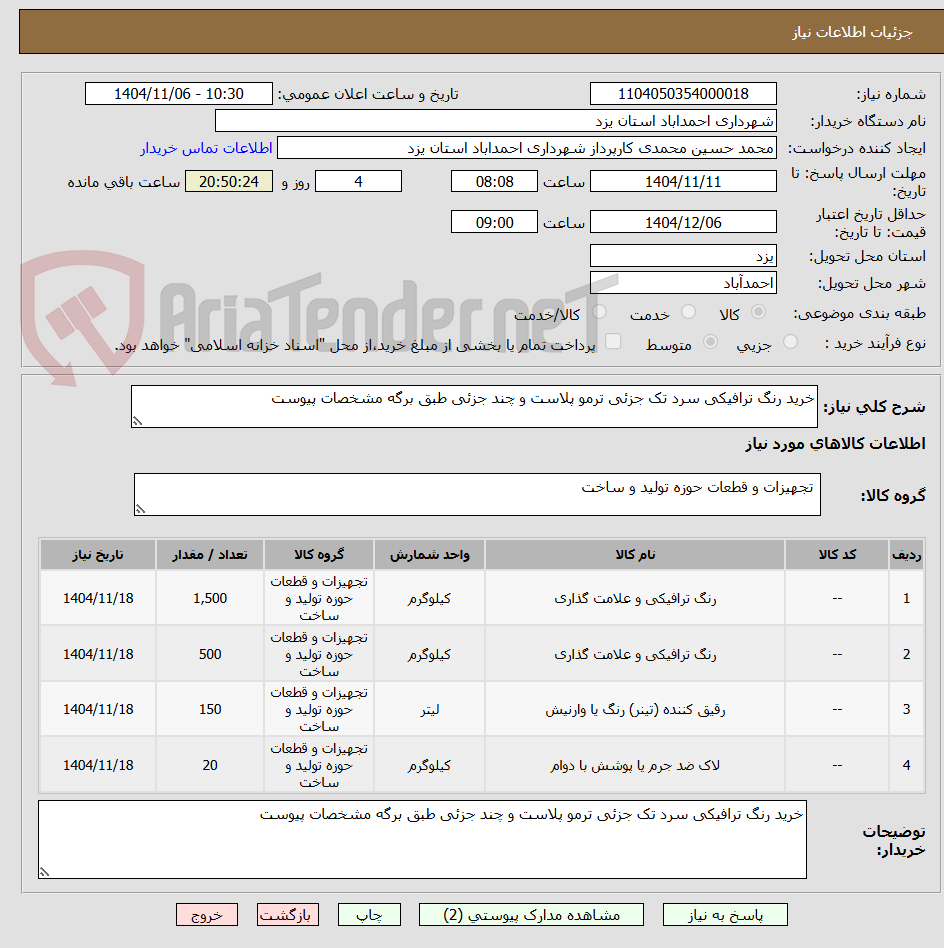Click the ردیف column header
The height and width of the screenshot is (948, 944).
907,554
